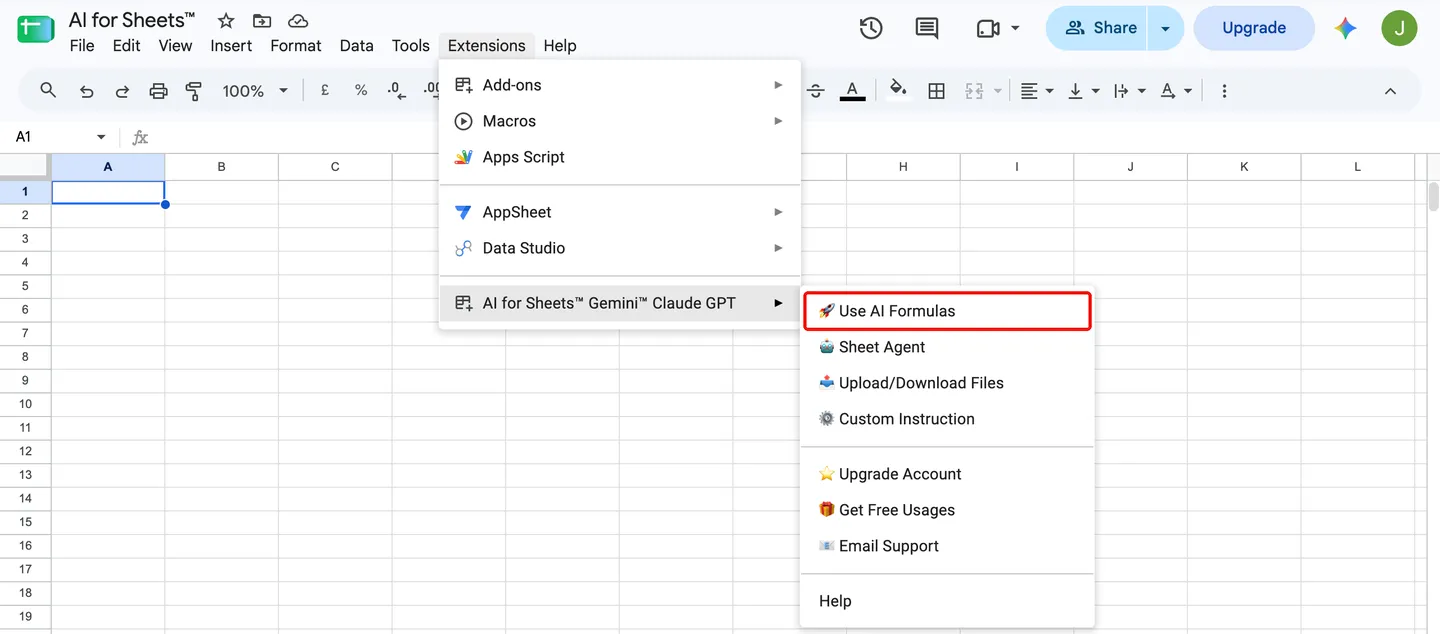Click the Sheets home logo icon
This screenshot has width=1440, height=634.
pos(36,30)
